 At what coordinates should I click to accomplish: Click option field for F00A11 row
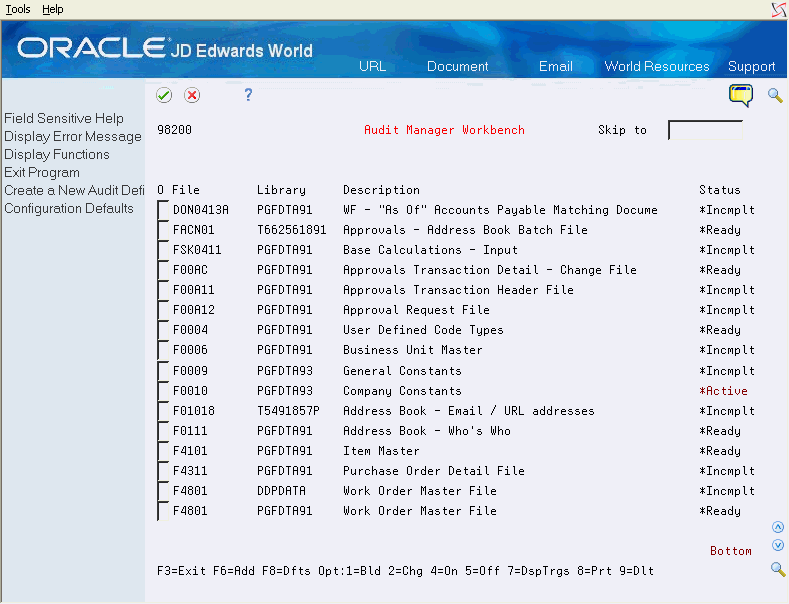pos(163,290)
